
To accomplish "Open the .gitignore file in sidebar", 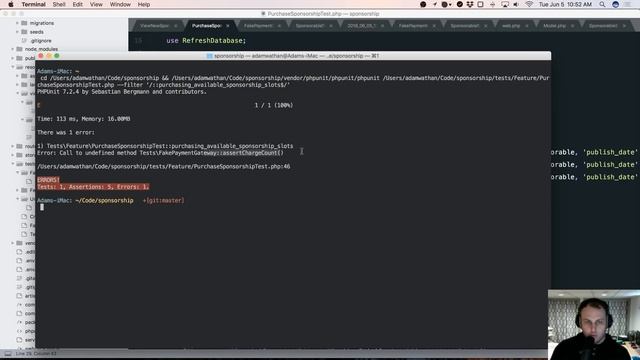I will coord(41,41).
